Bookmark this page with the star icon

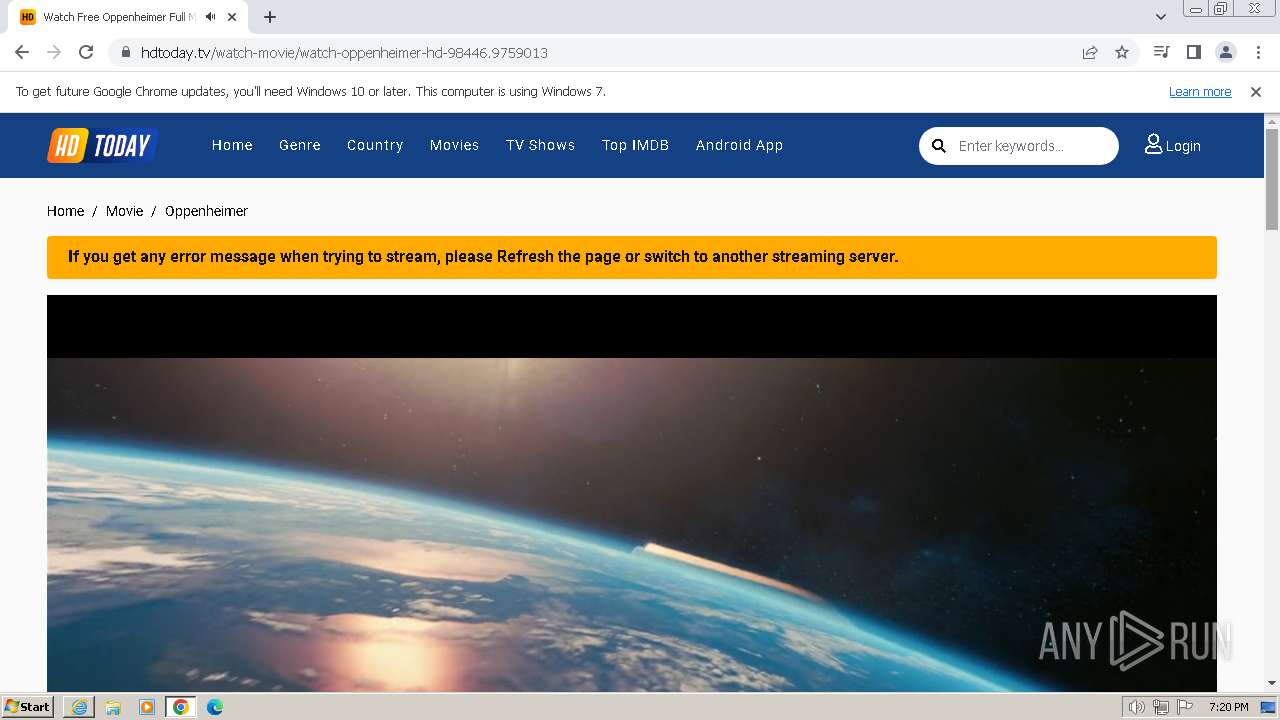[1122, 52]
